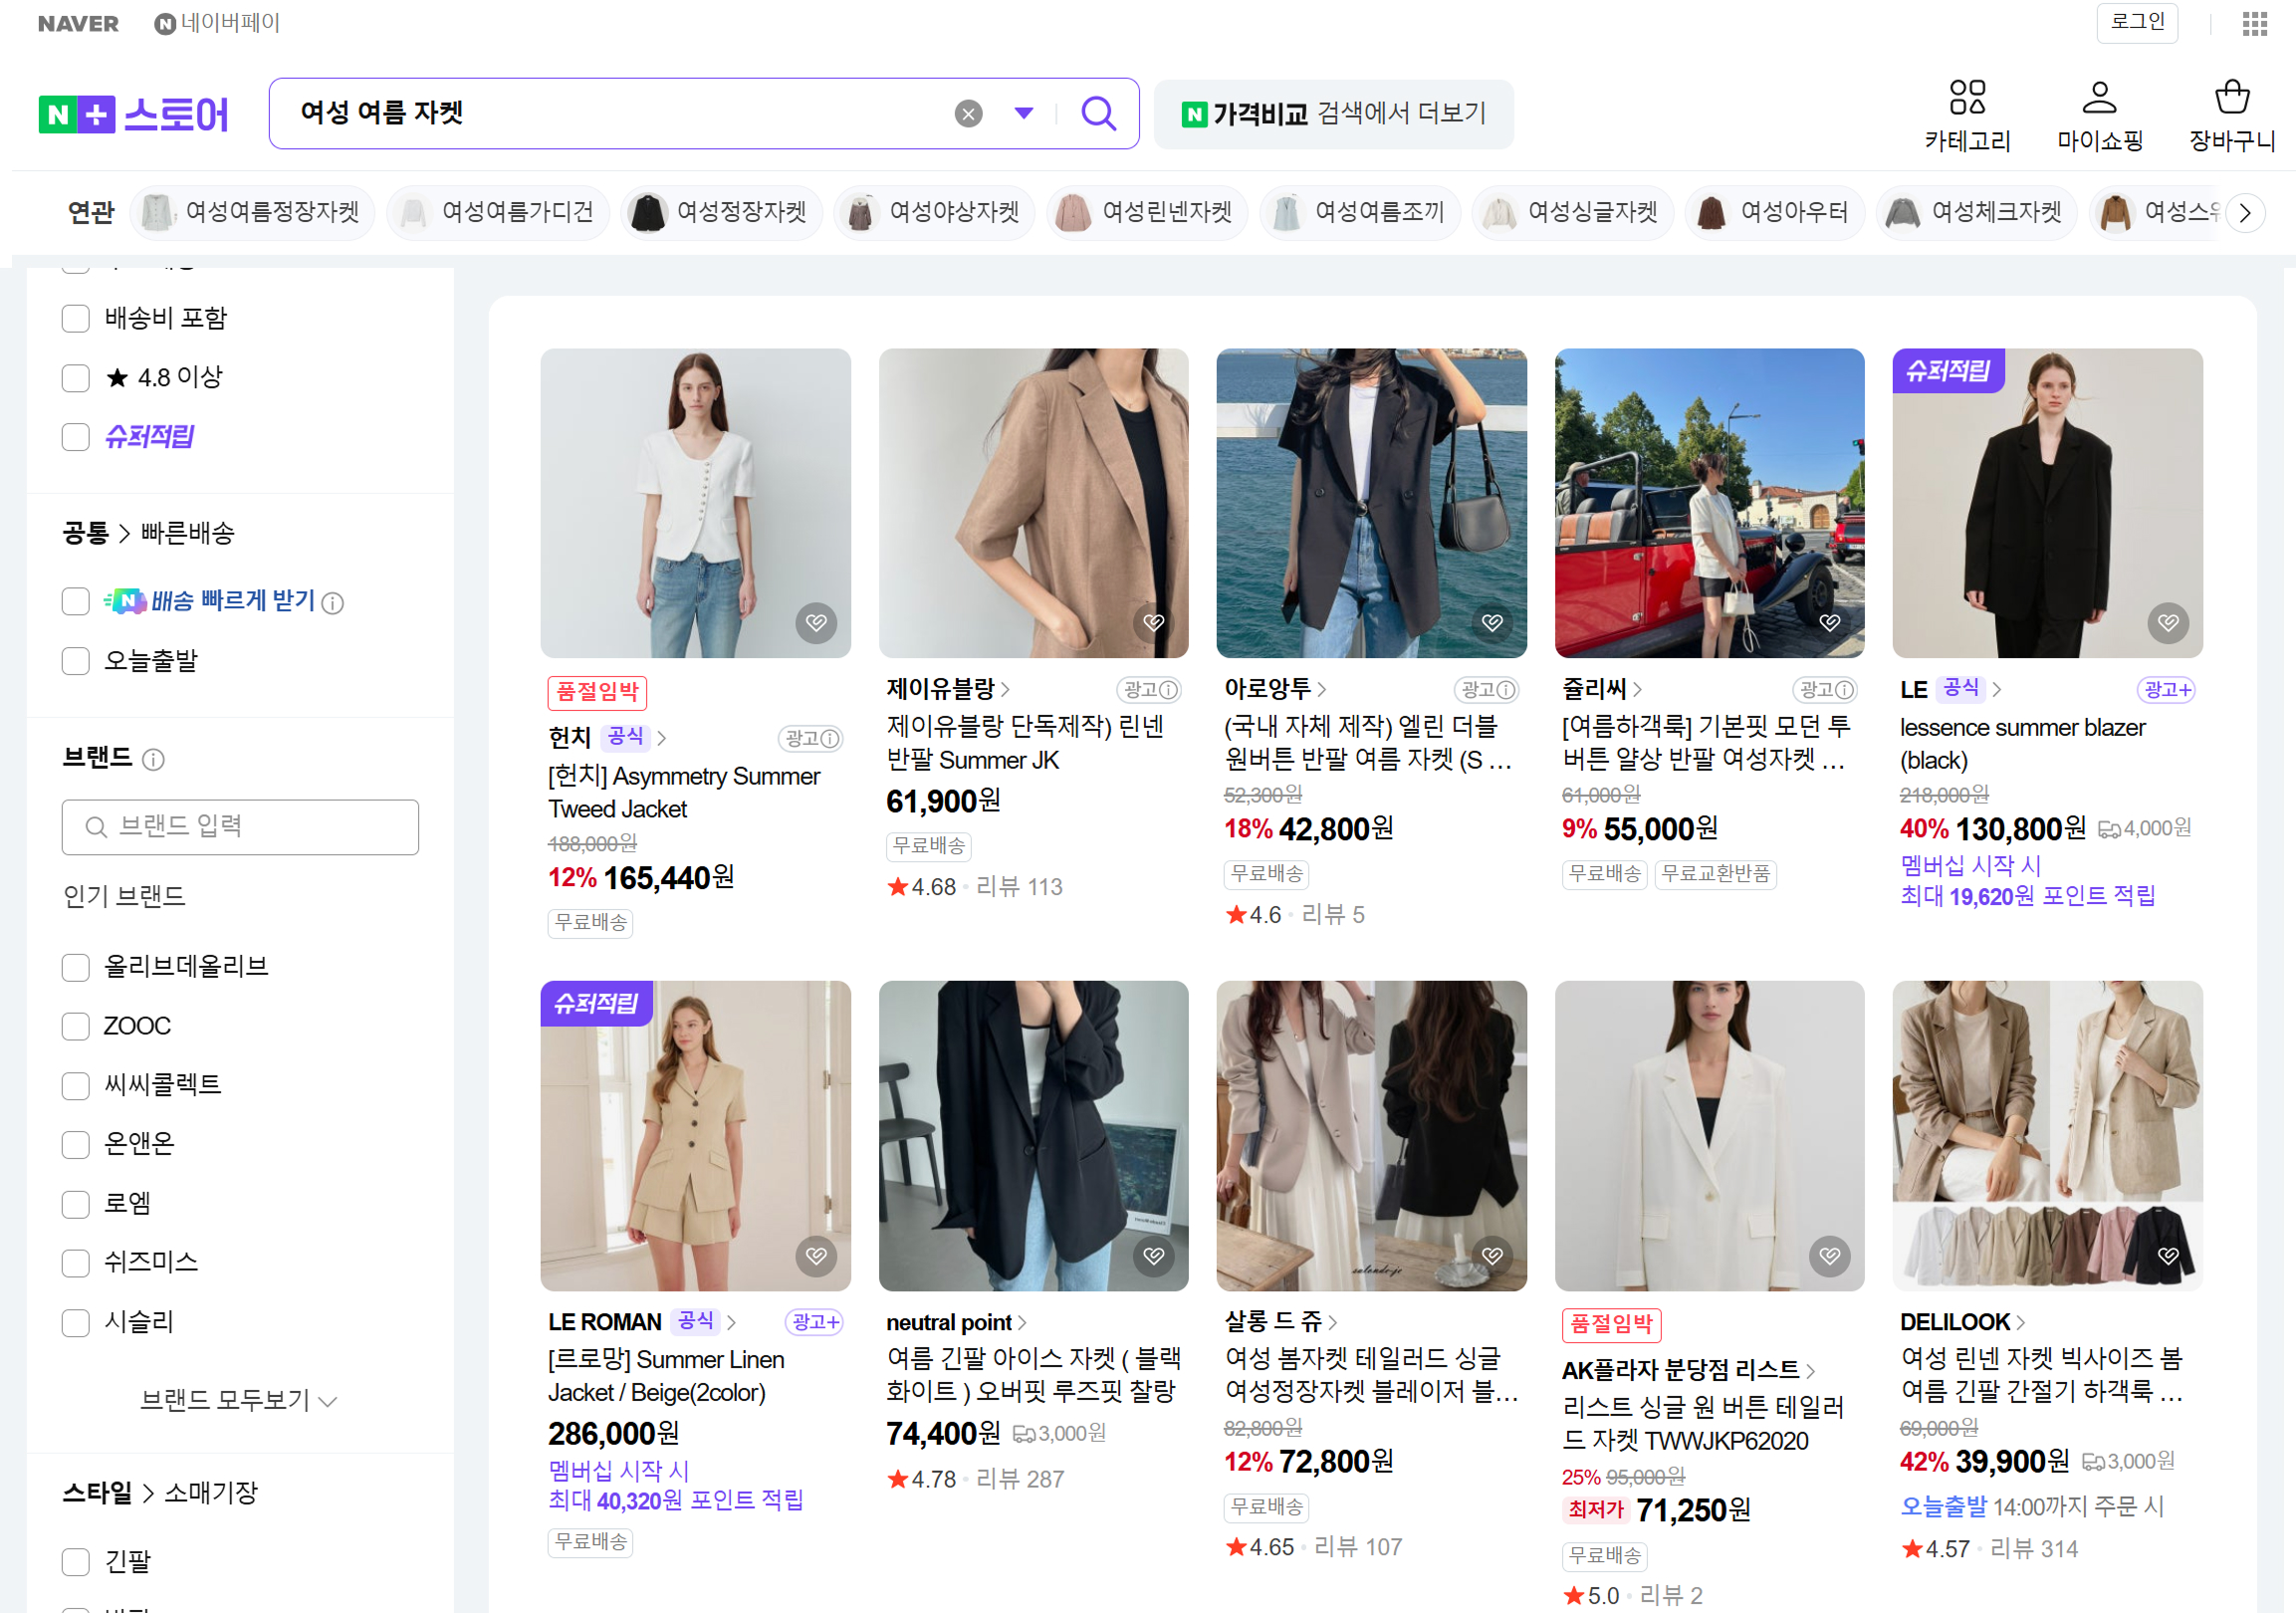The image size is (2296, 1613).
Task: Open the 카테고리 icon
Action: (1966, 116)
